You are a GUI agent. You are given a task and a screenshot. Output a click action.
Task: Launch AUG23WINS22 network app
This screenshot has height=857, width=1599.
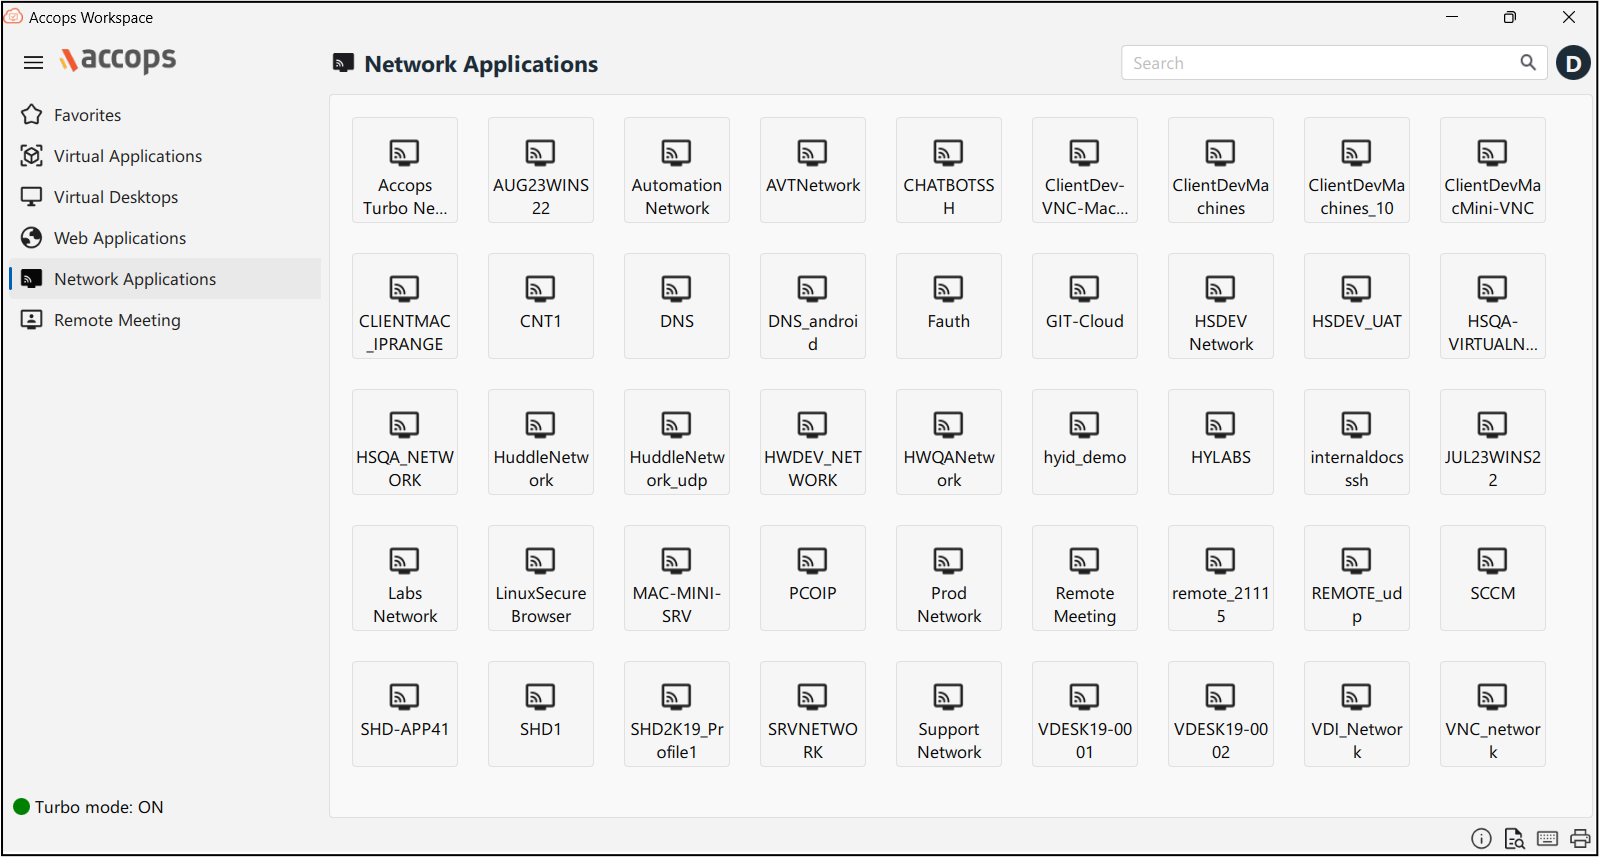[x=541, y=170]
